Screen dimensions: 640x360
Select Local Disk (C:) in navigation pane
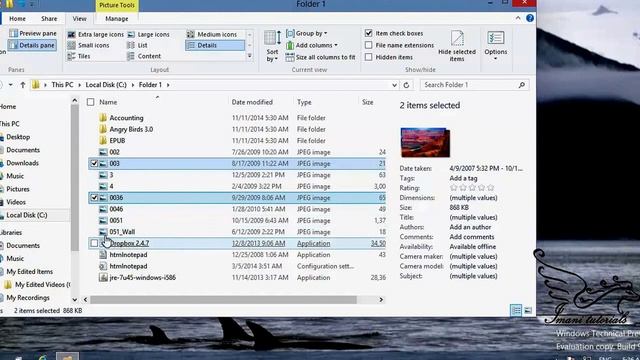27,215
